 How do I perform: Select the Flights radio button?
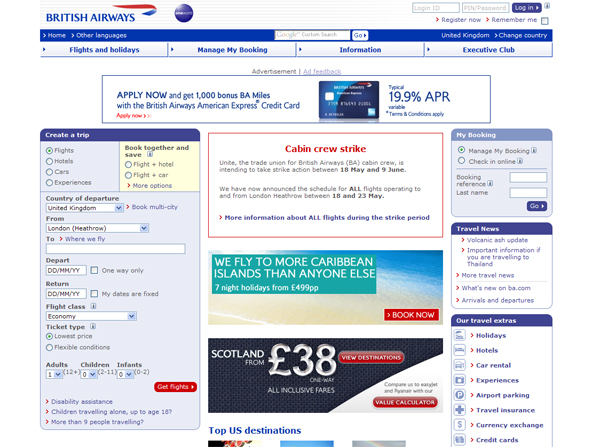[x=49, y=151]
